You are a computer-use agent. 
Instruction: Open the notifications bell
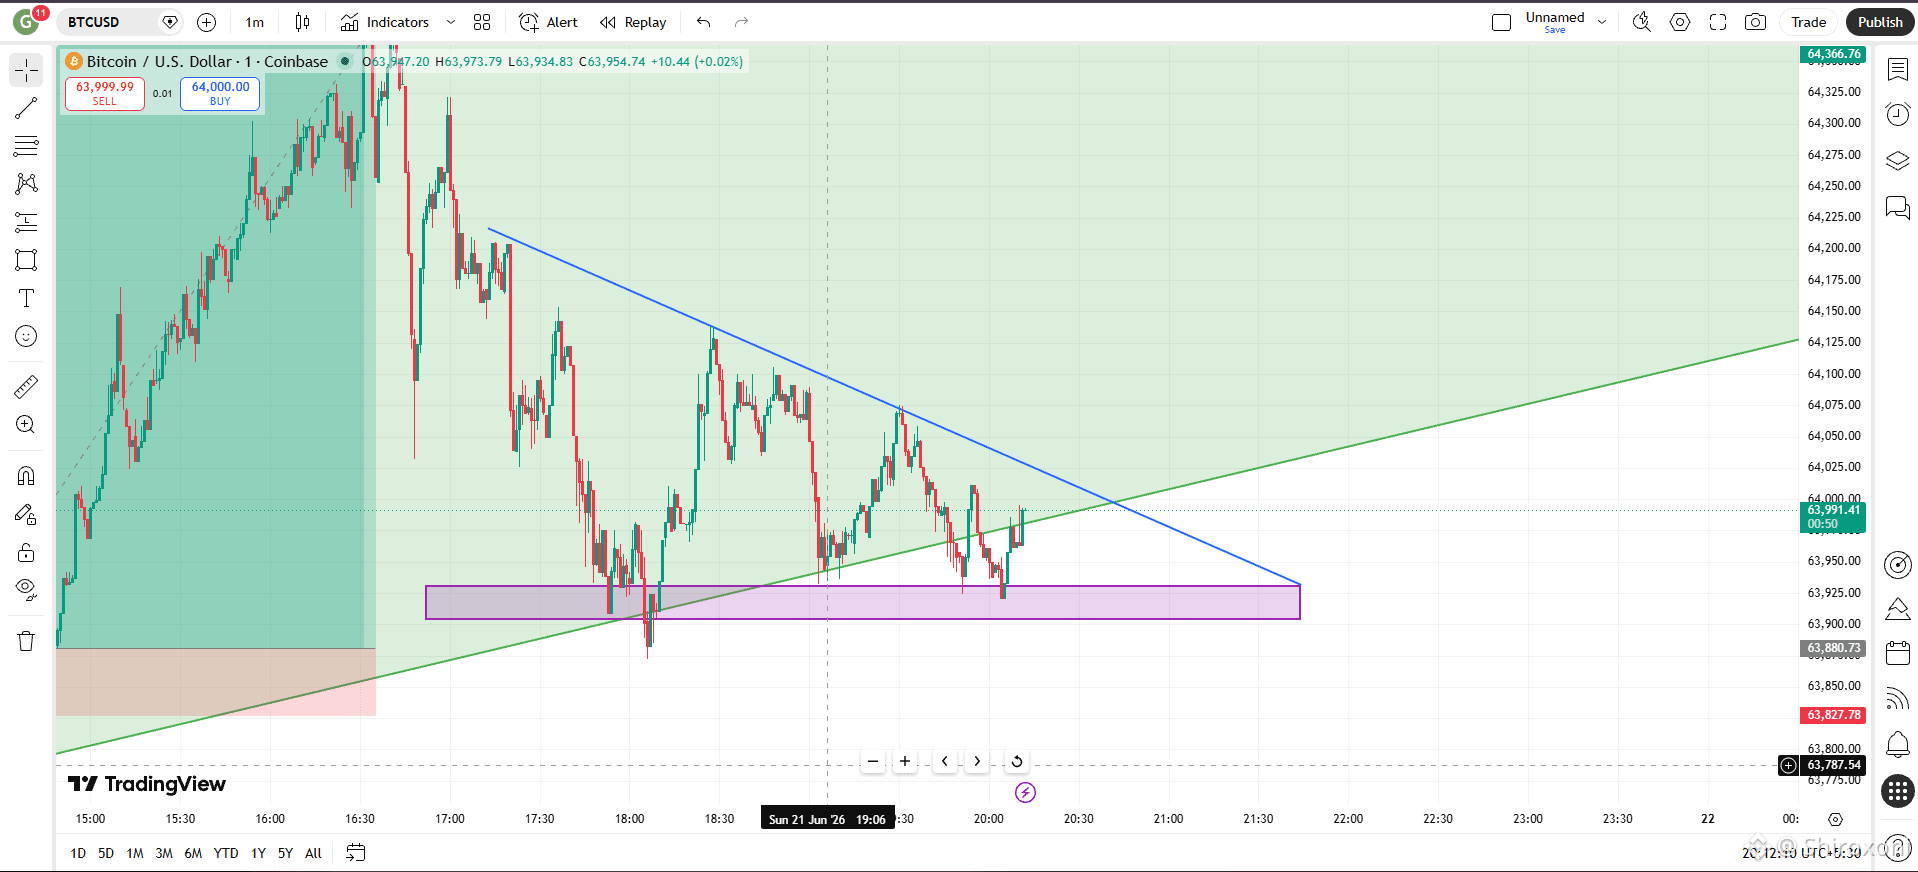1897,744
